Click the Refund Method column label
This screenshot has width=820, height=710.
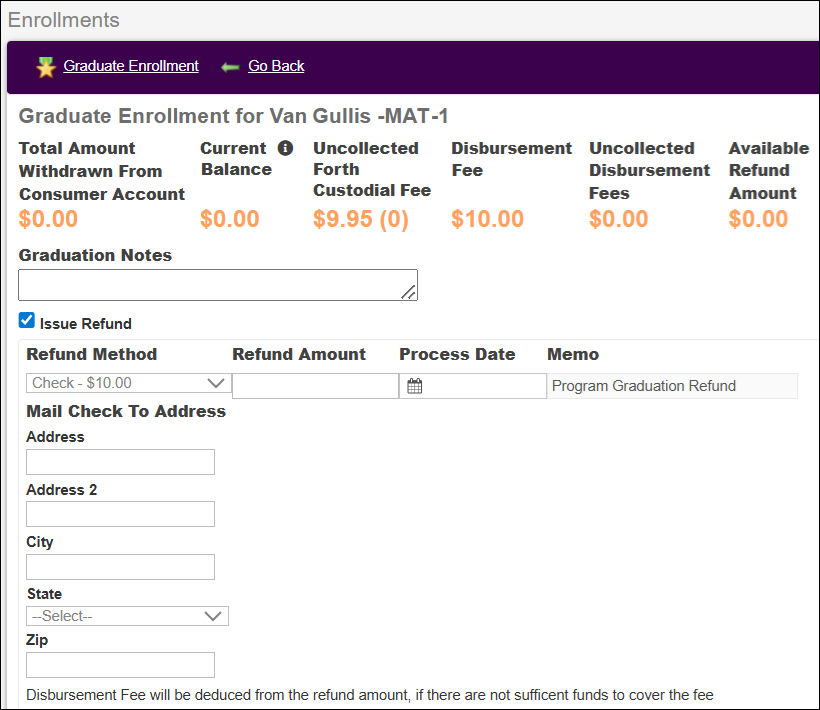tap(92, 354)
